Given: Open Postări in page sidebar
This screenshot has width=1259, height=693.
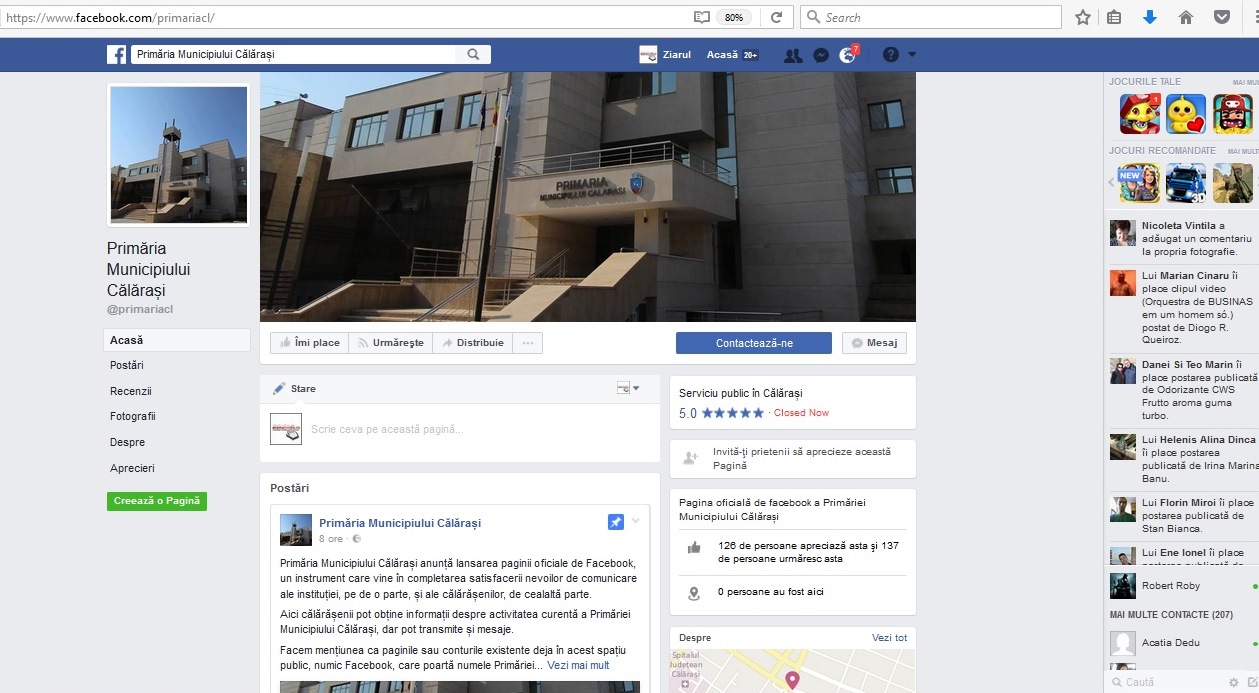Looking at the screenshot, I should pos(127,365).
